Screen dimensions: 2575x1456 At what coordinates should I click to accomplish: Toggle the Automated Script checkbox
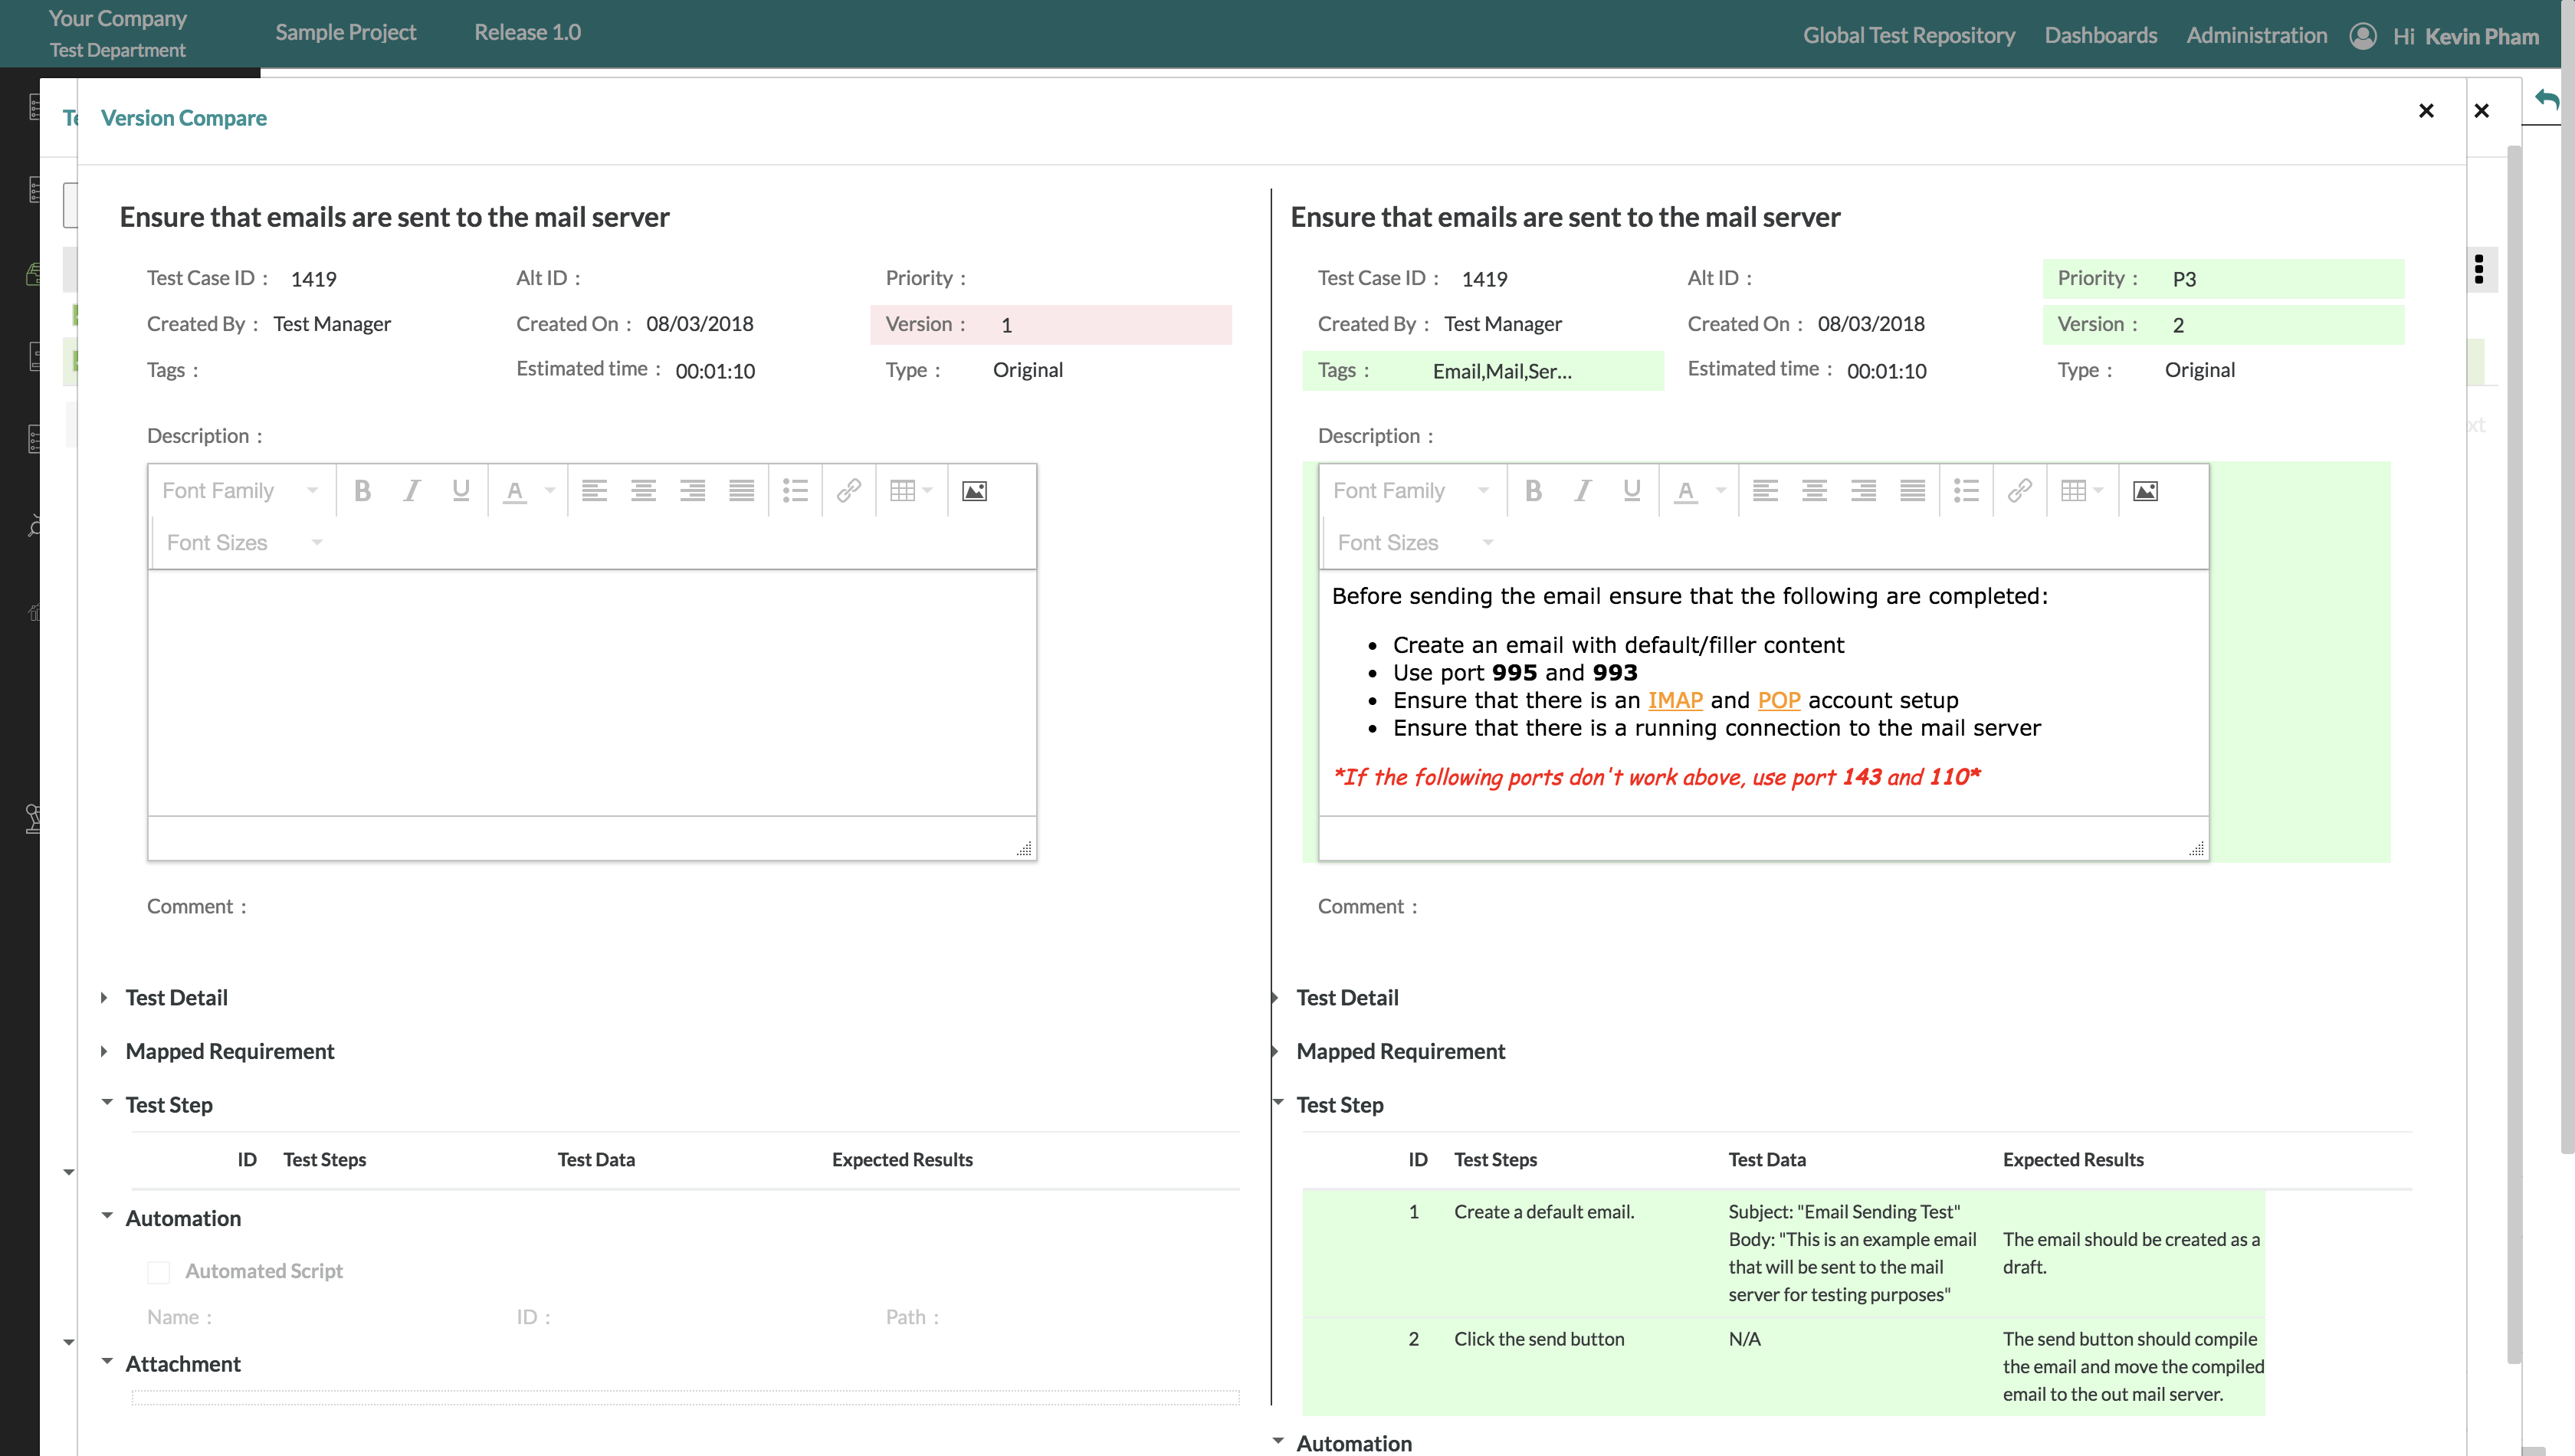coord(158,1272)
